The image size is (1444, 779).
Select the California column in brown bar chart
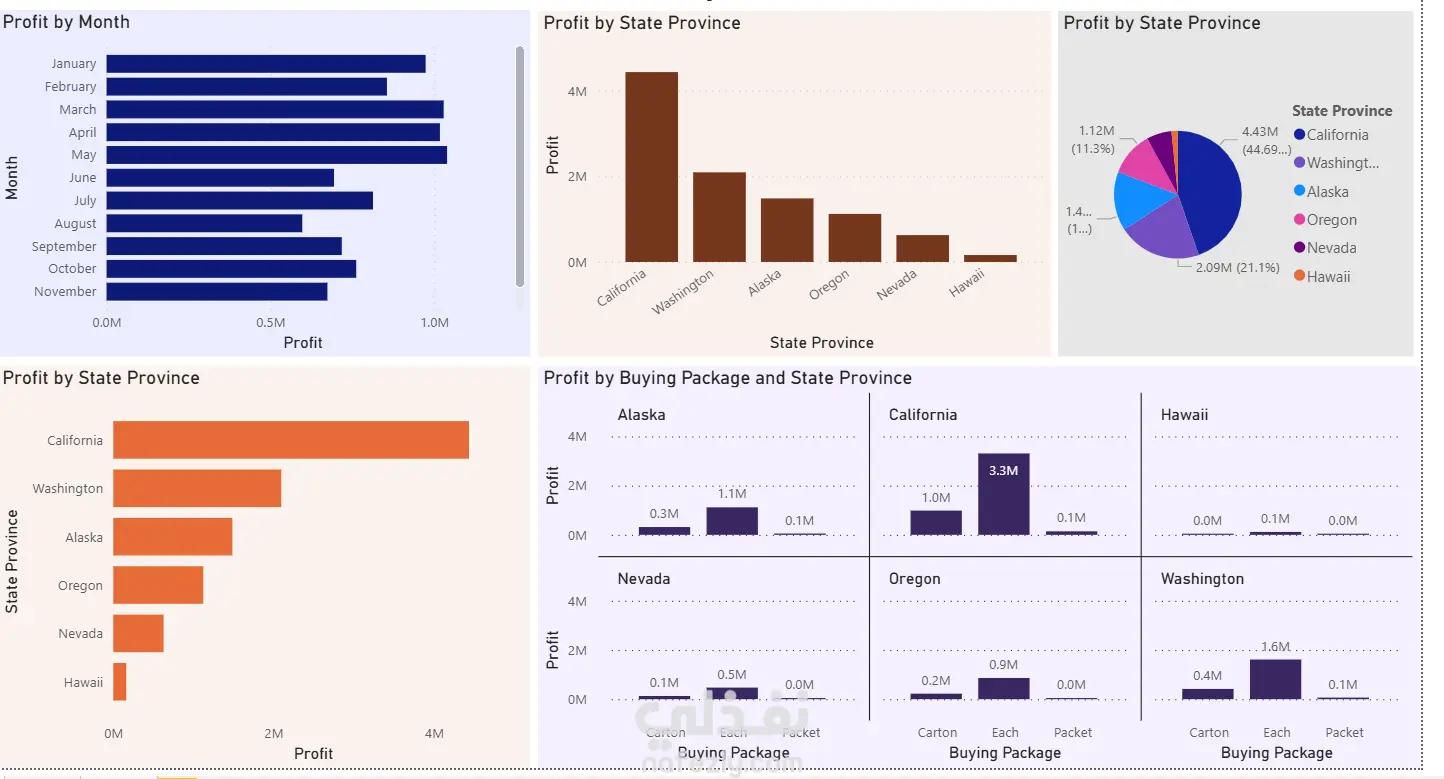652,167
